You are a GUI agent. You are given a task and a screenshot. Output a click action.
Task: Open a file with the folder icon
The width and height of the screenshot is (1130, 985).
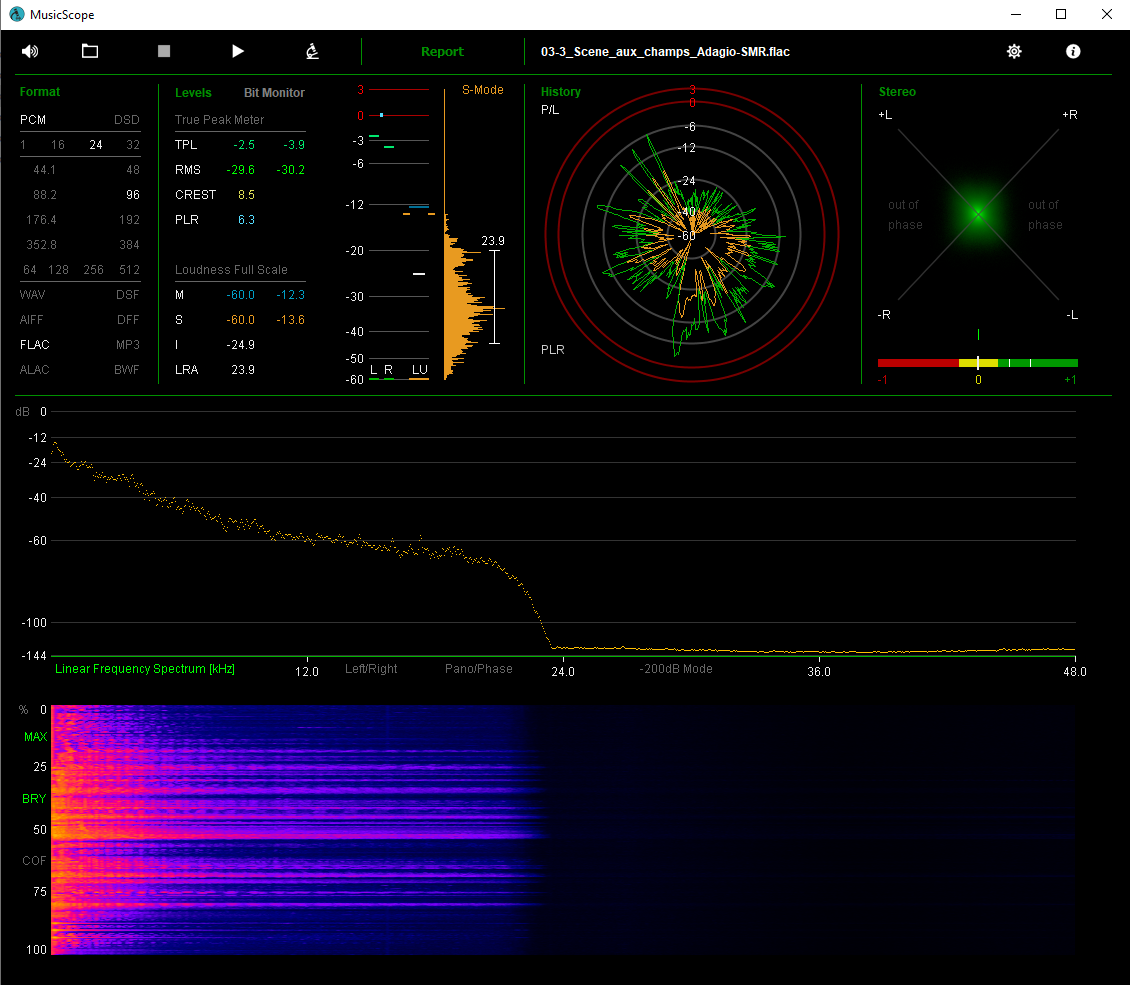[90, 51]
